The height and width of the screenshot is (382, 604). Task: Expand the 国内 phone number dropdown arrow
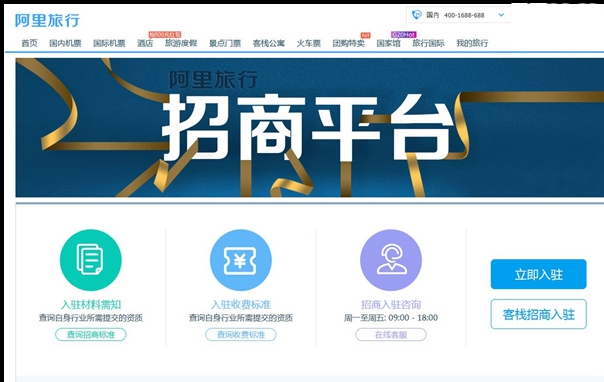click(x=501, y=15)
